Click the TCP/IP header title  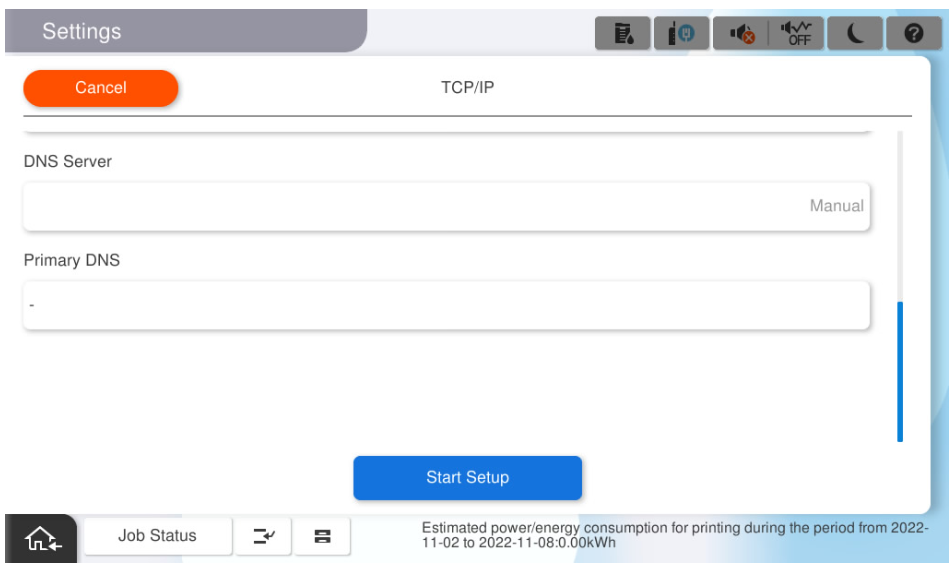click(x=468, y=87)
